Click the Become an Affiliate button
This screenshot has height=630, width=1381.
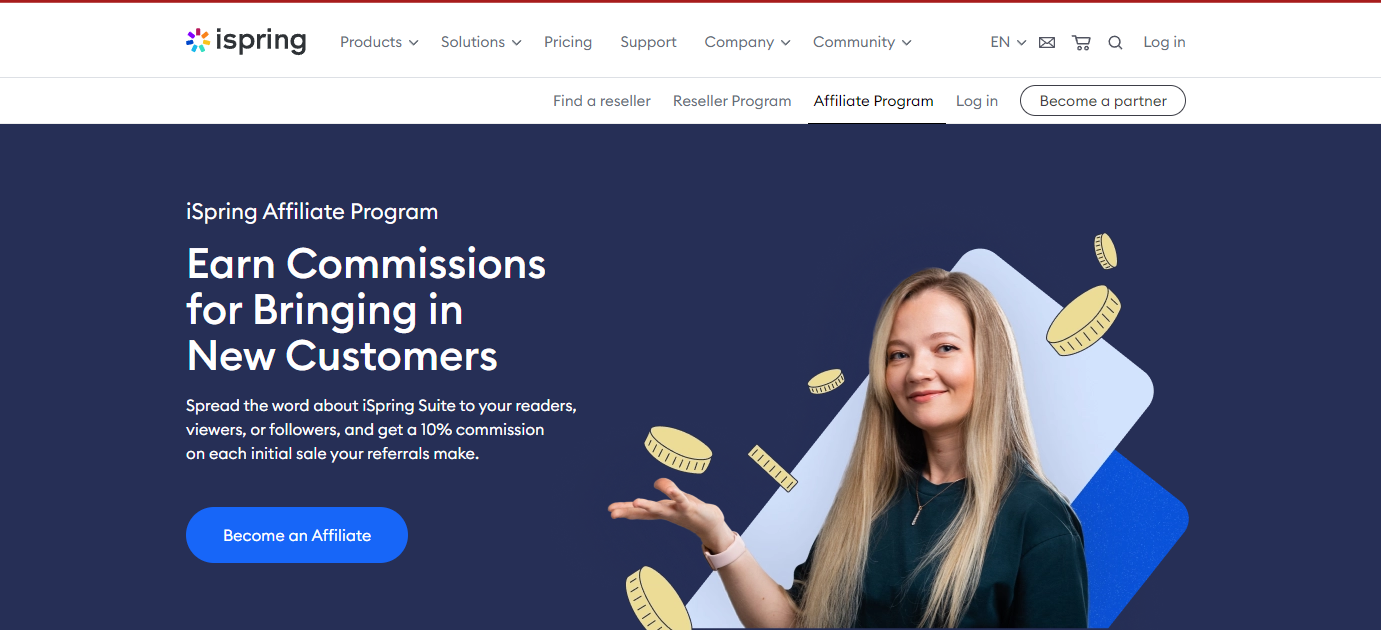297,535
